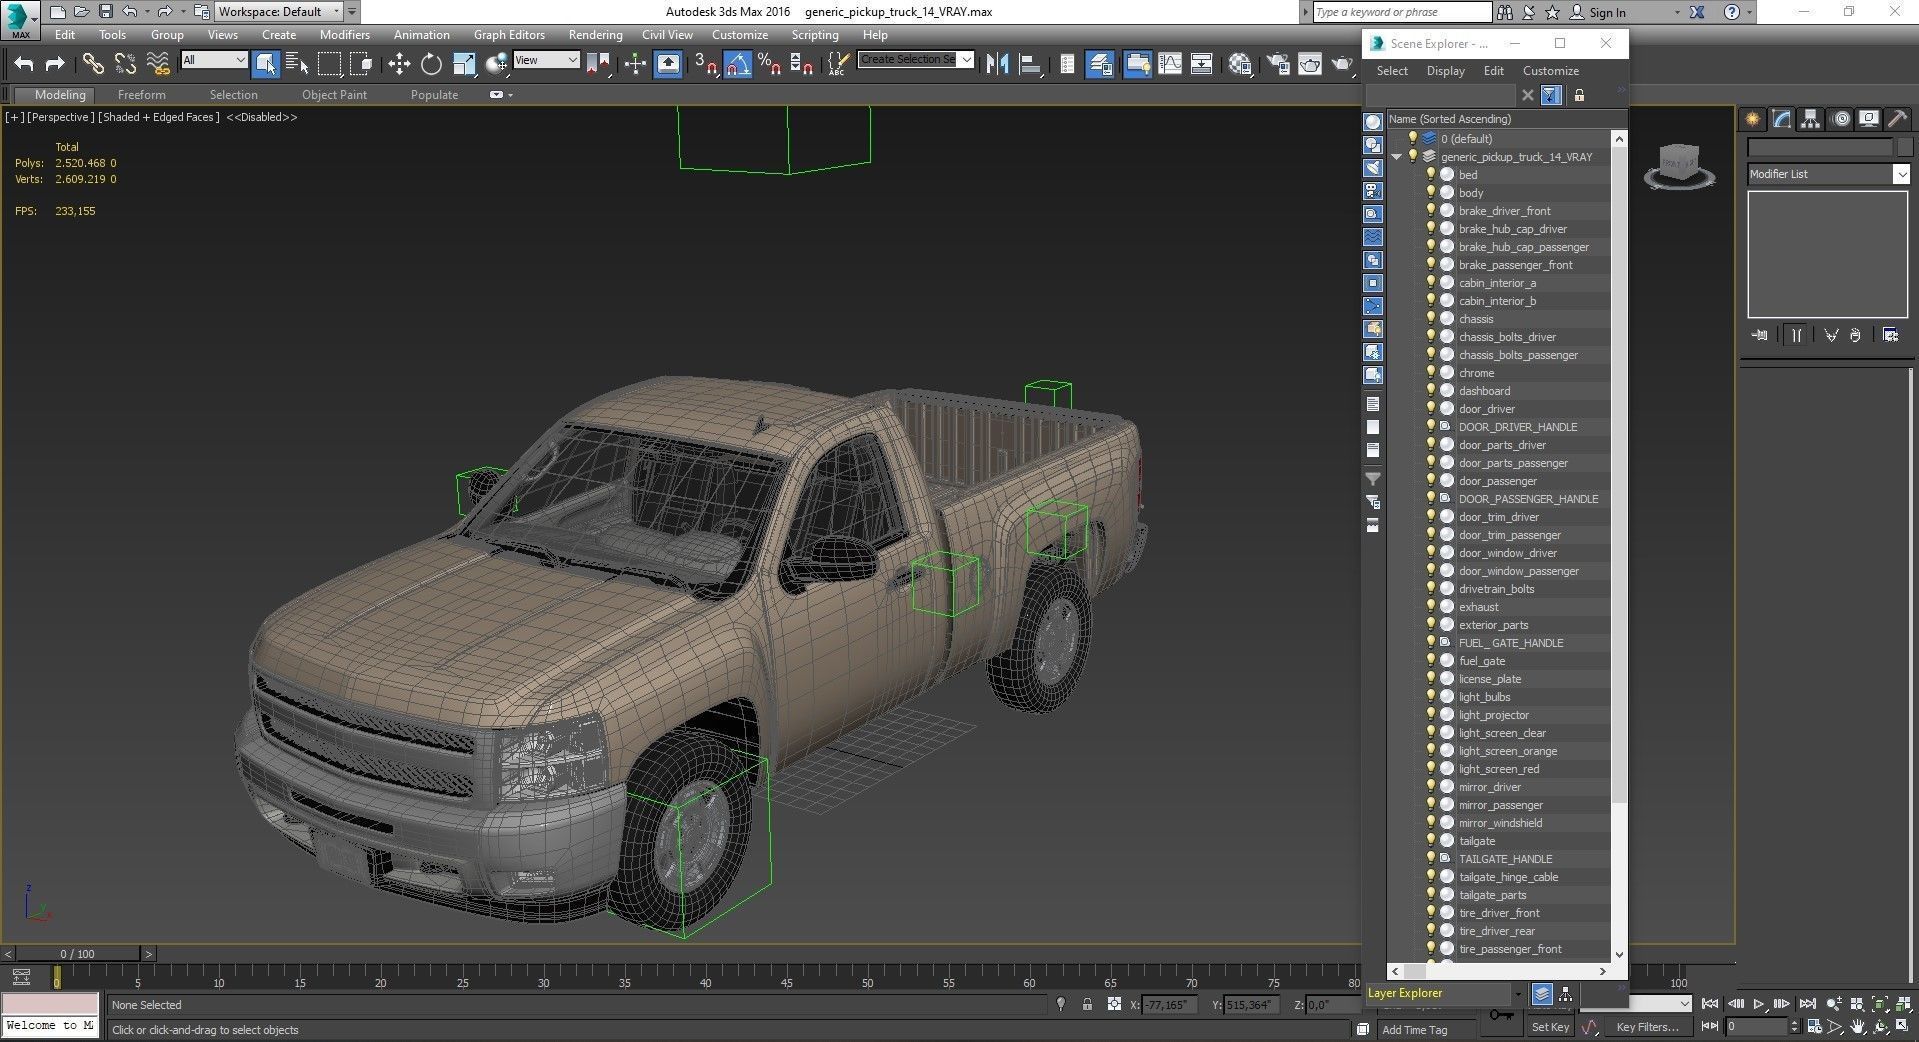The height and width of the screenshot is (1042, 1919).
Task: Click the time slider showing 0 / 100
Action: [78, 954]
